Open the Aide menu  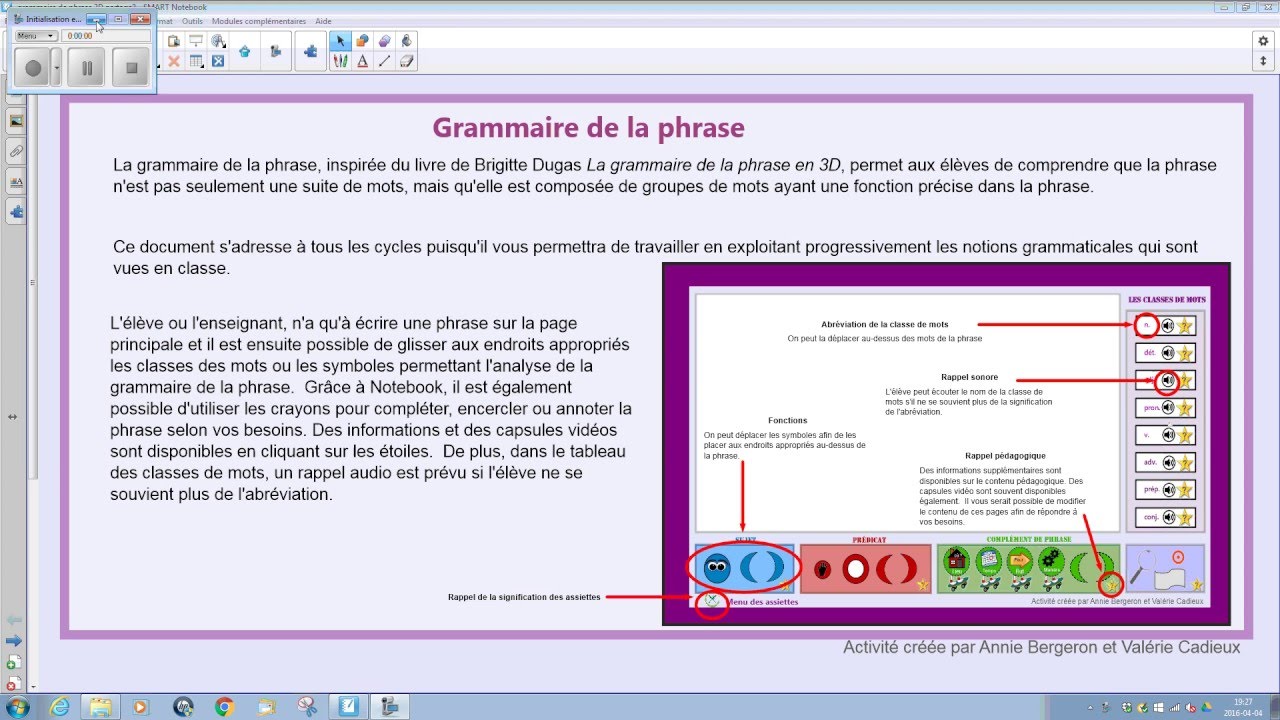point(323,21)
